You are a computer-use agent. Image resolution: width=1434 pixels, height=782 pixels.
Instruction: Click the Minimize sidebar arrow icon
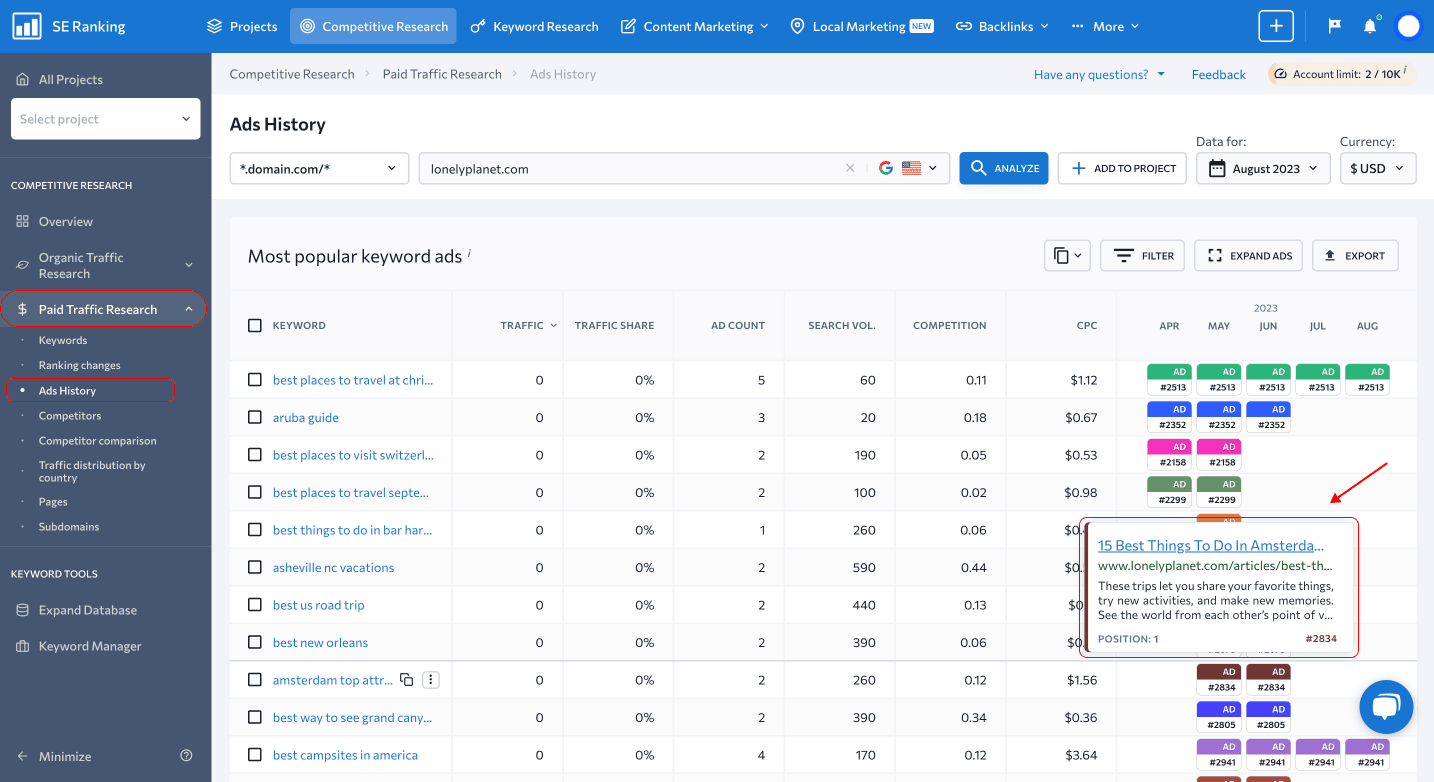tap(23, 756)
